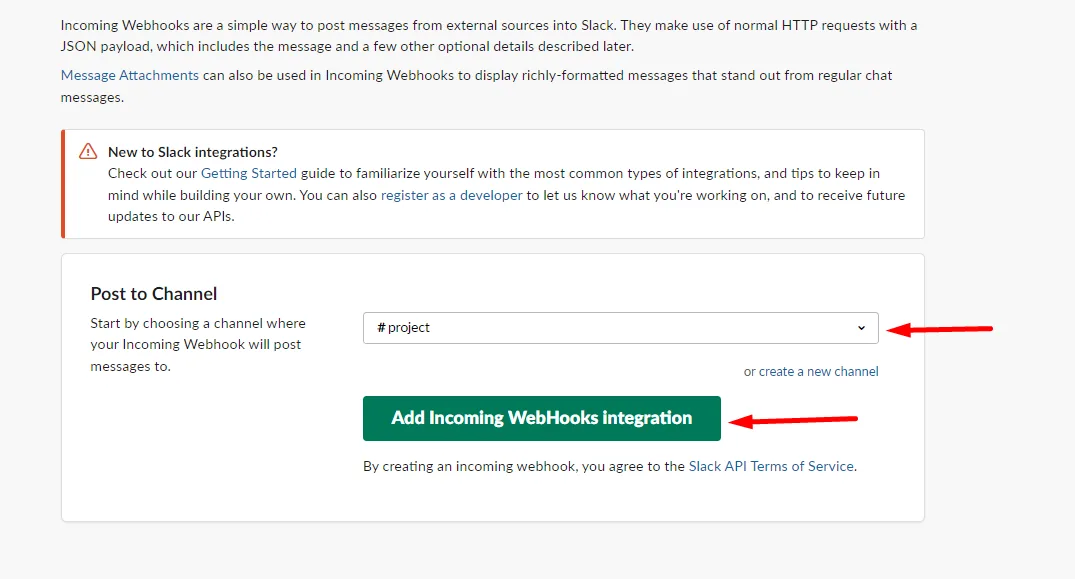The image size is (1075, 579).
Task: Click the text 'Start by choosing a channel'
Action: point(176,323)
